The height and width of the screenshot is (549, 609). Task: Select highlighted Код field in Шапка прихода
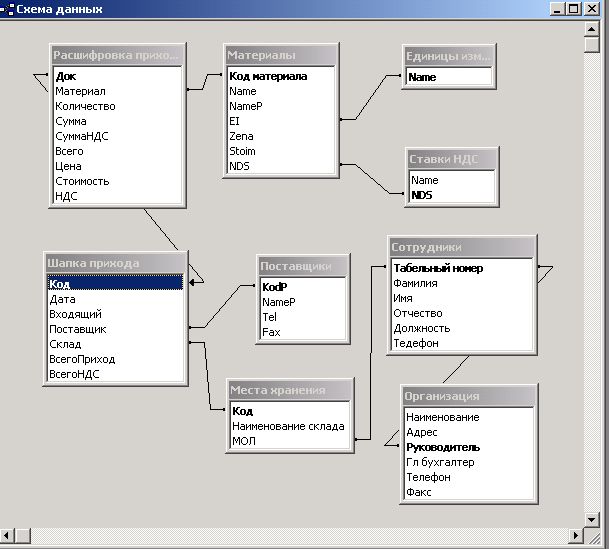click(115, 284)
